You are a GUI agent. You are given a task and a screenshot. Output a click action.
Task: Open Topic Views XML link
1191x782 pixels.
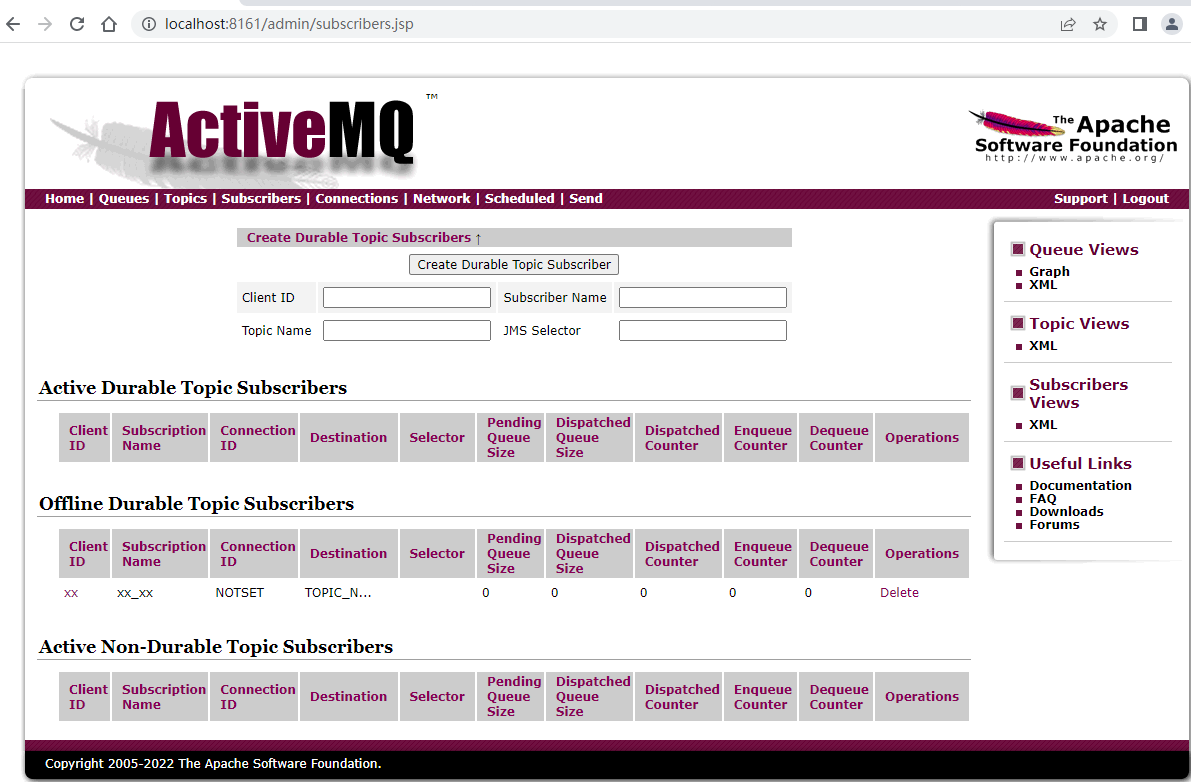[x=1043, y=345]
